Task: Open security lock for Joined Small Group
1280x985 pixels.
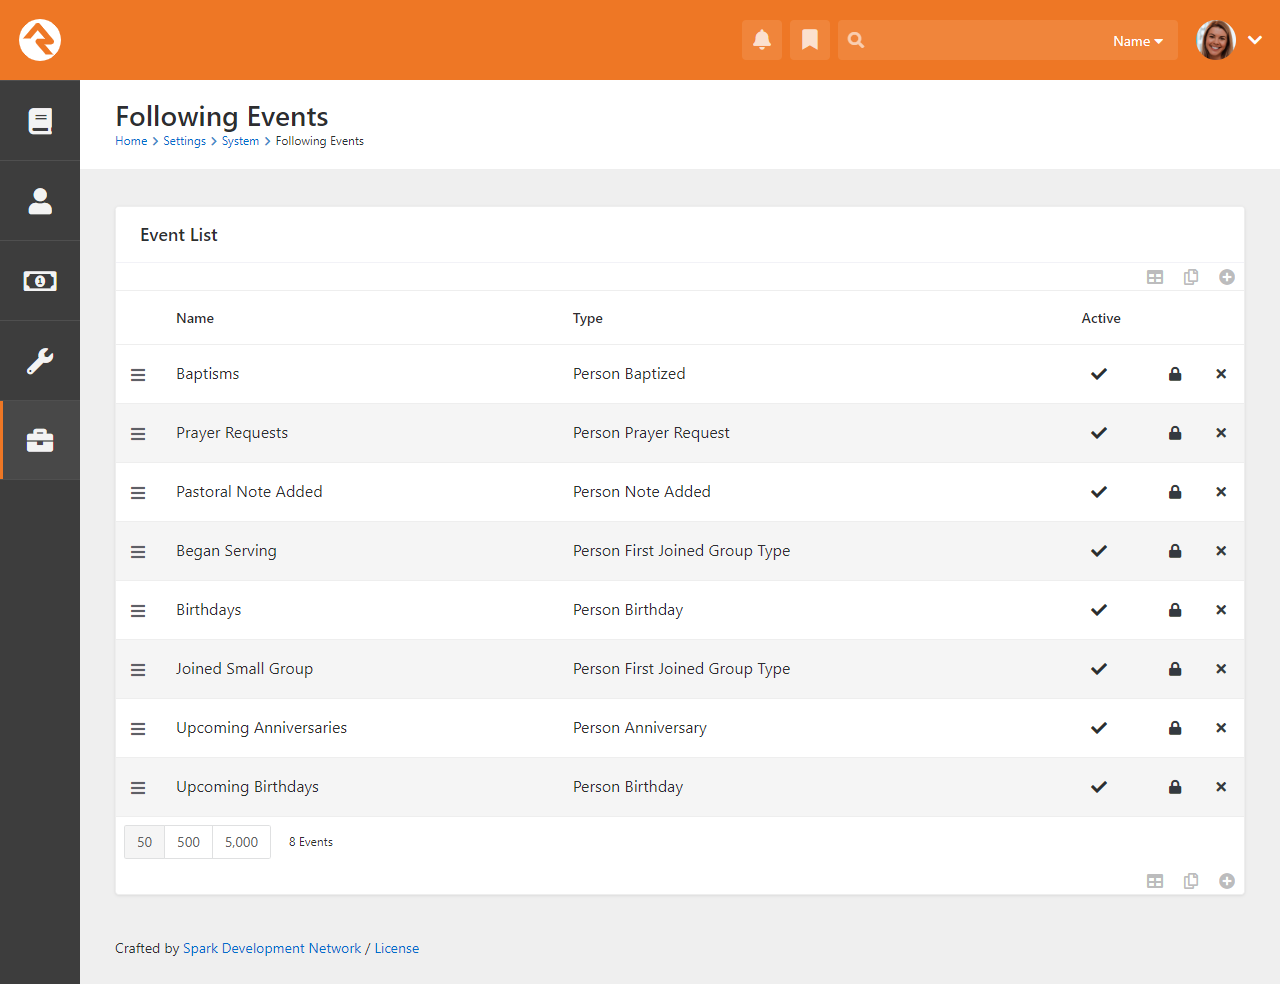Action: [1175, 669]
